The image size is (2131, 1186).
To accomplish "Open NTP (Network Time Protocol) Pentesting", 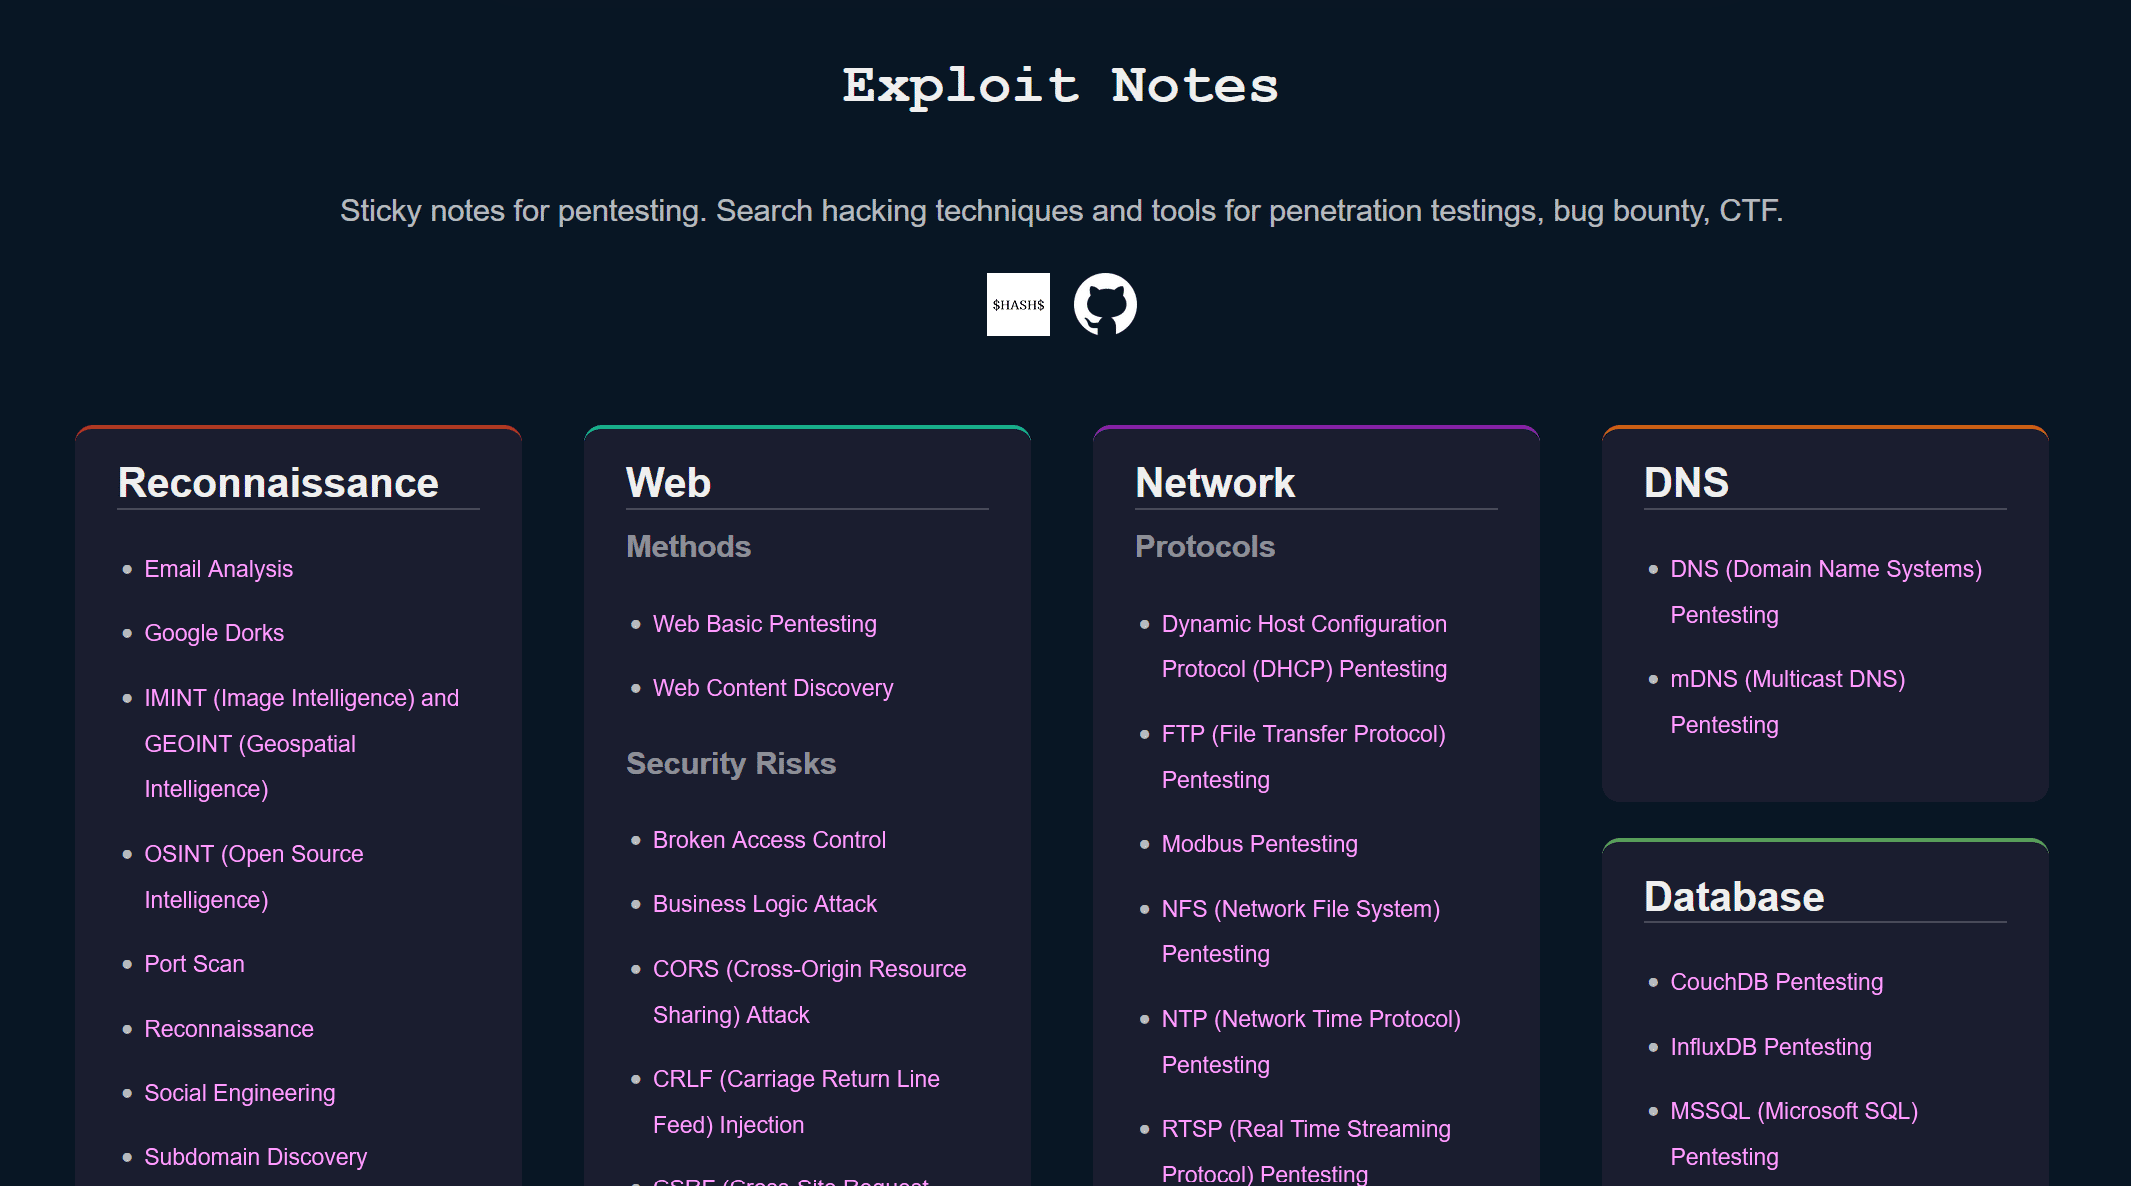I will [x=1310, y=1019].
